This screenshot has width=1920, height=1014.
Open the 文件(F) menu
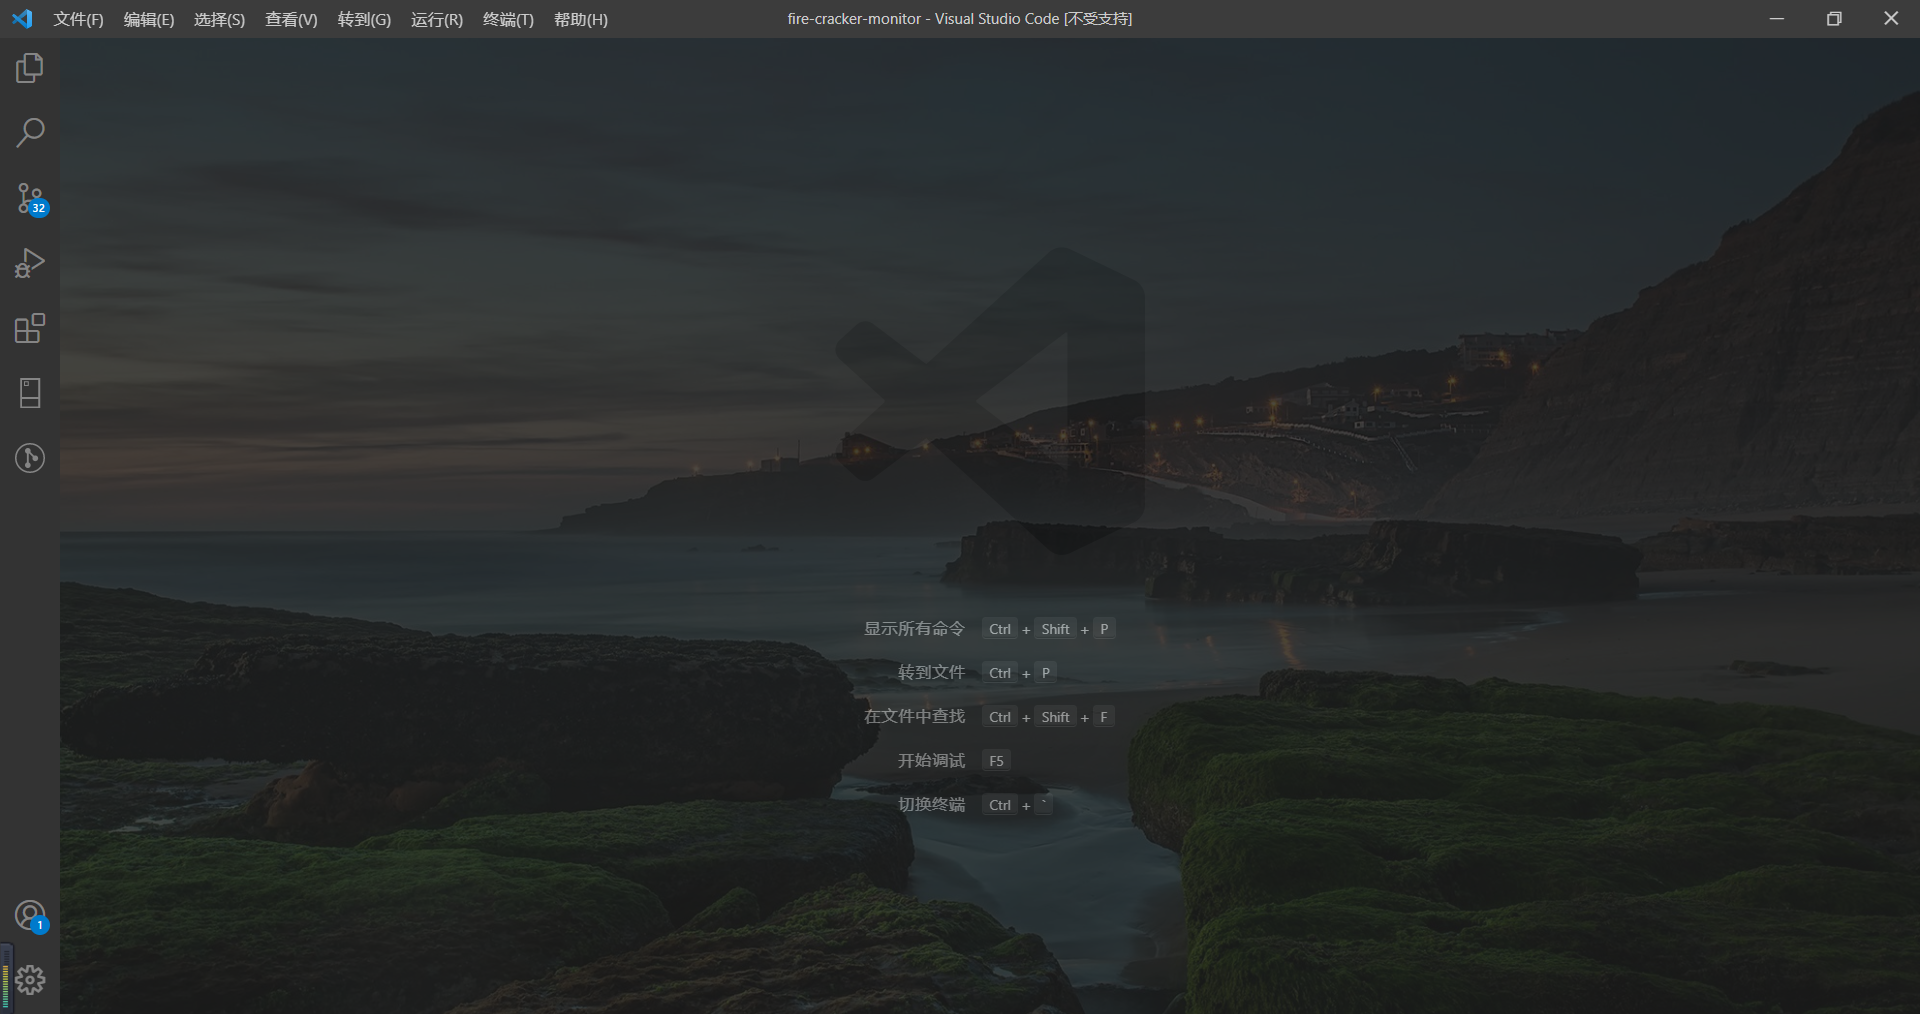click(78, 19)
